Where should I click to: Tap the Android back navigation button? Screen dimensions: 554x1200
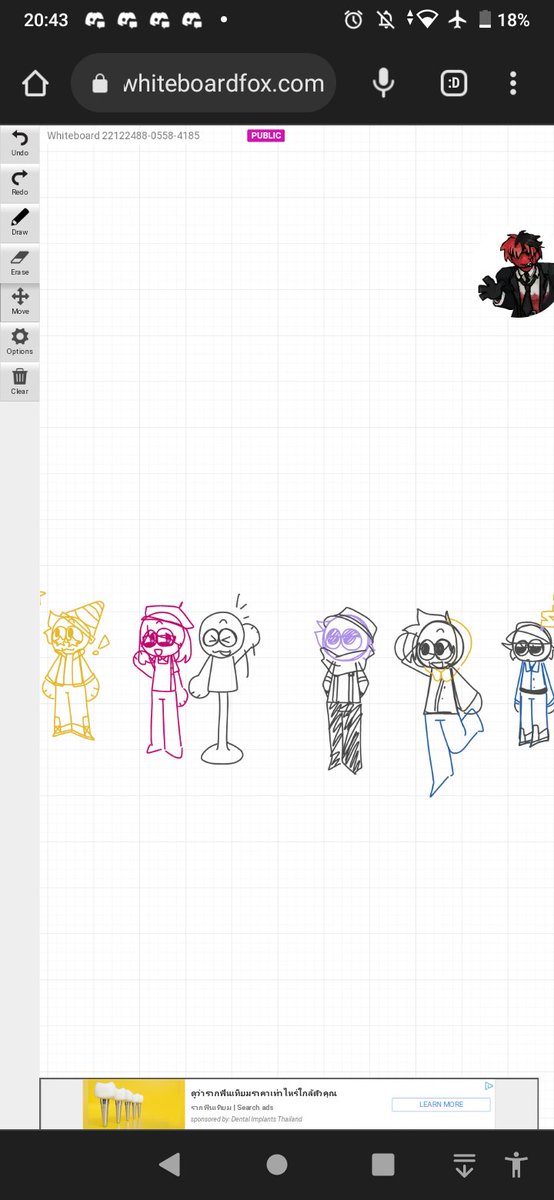[170, 1164]
